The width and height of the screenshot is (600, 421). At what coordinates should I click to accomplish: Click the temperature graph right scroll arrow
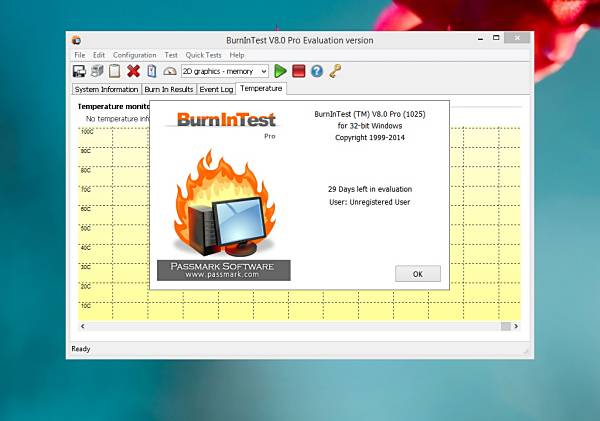point(516,326)
